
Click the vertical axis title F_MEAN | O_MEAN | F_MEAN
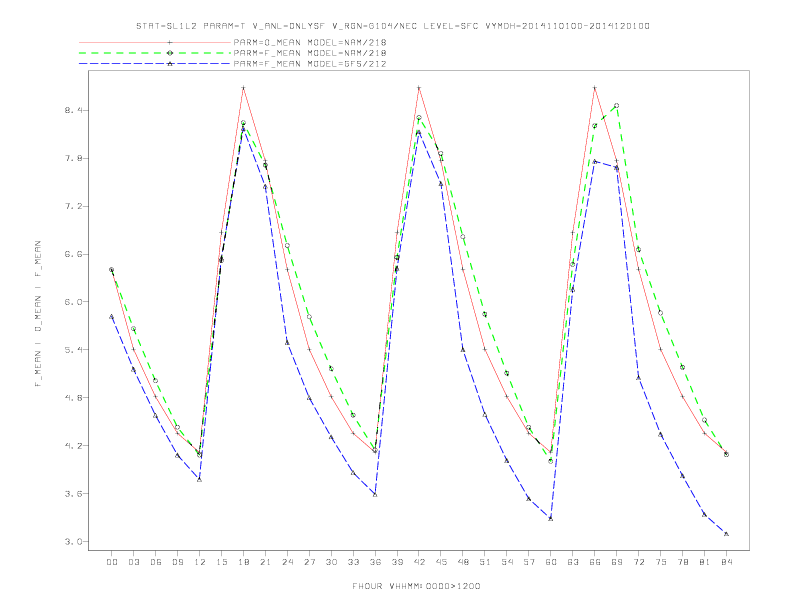point(38,314)
